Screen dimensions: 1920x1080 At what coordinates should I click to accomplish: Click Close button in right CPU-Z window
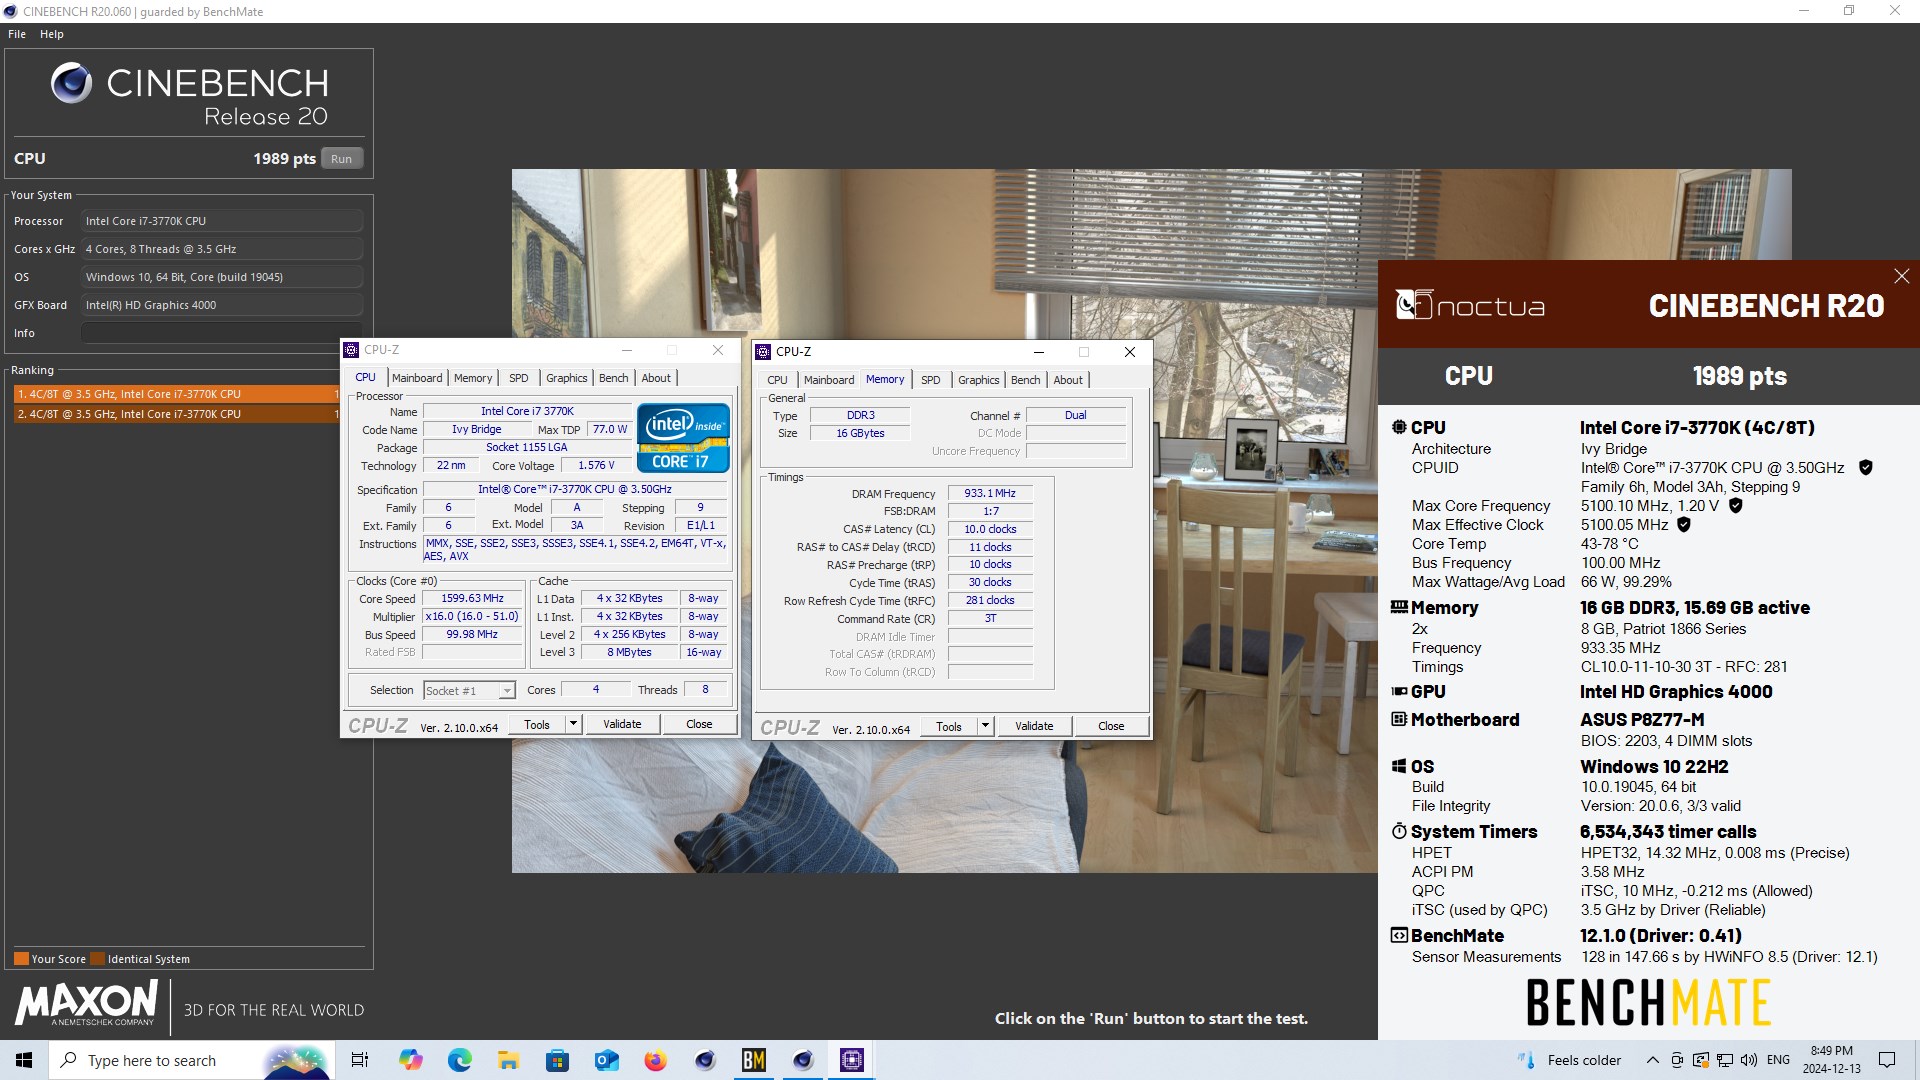click(x=1111, y=726)
